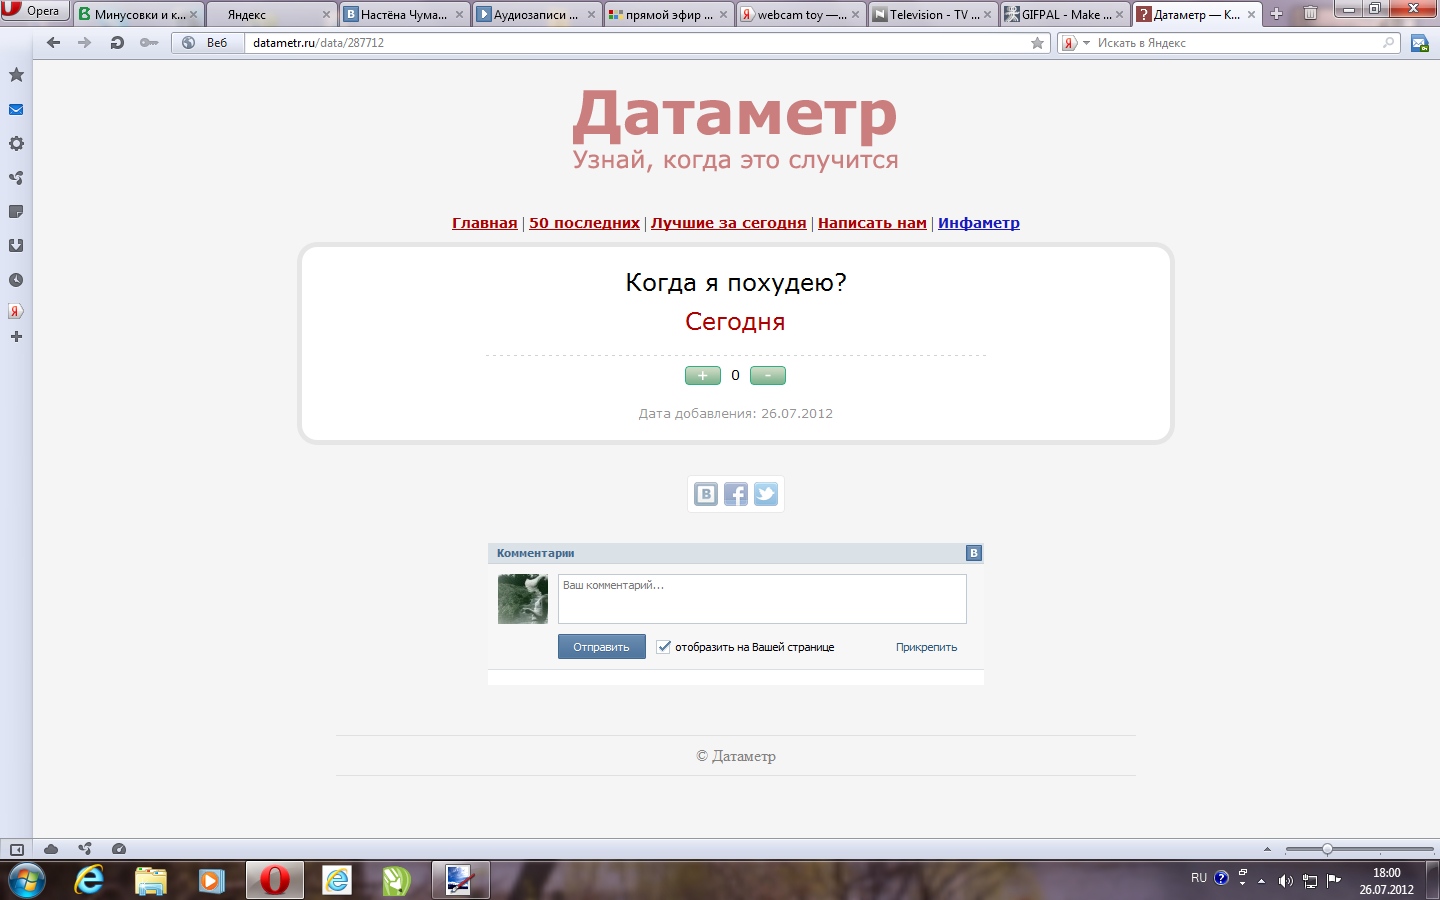Open the 'Написать нам' link
Screen dimensions: 1440x900
click(x=872, y=223)
